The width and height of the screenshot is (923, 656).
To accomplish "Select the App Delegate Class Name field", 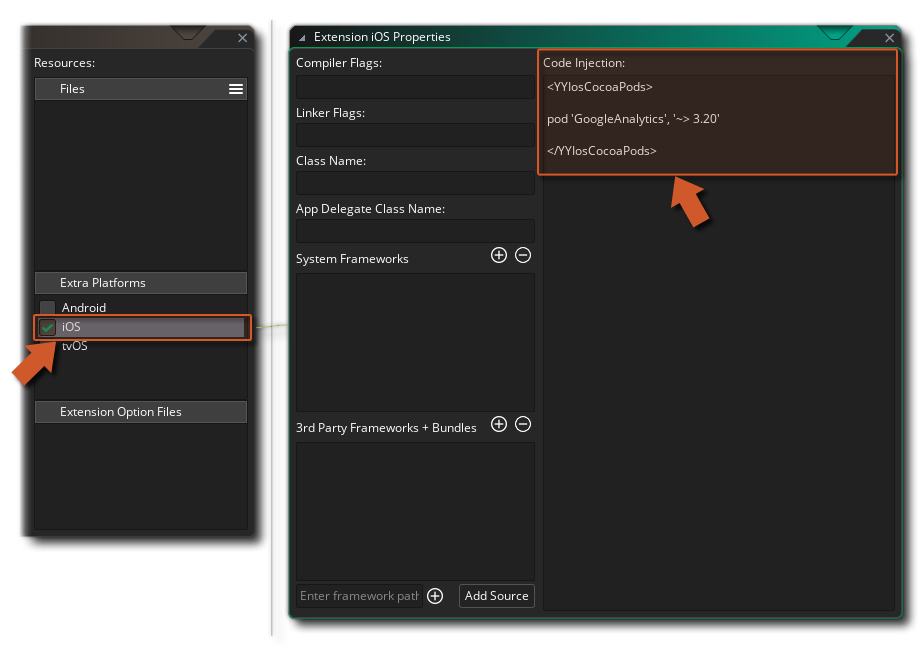I will (x=415, y=231).
